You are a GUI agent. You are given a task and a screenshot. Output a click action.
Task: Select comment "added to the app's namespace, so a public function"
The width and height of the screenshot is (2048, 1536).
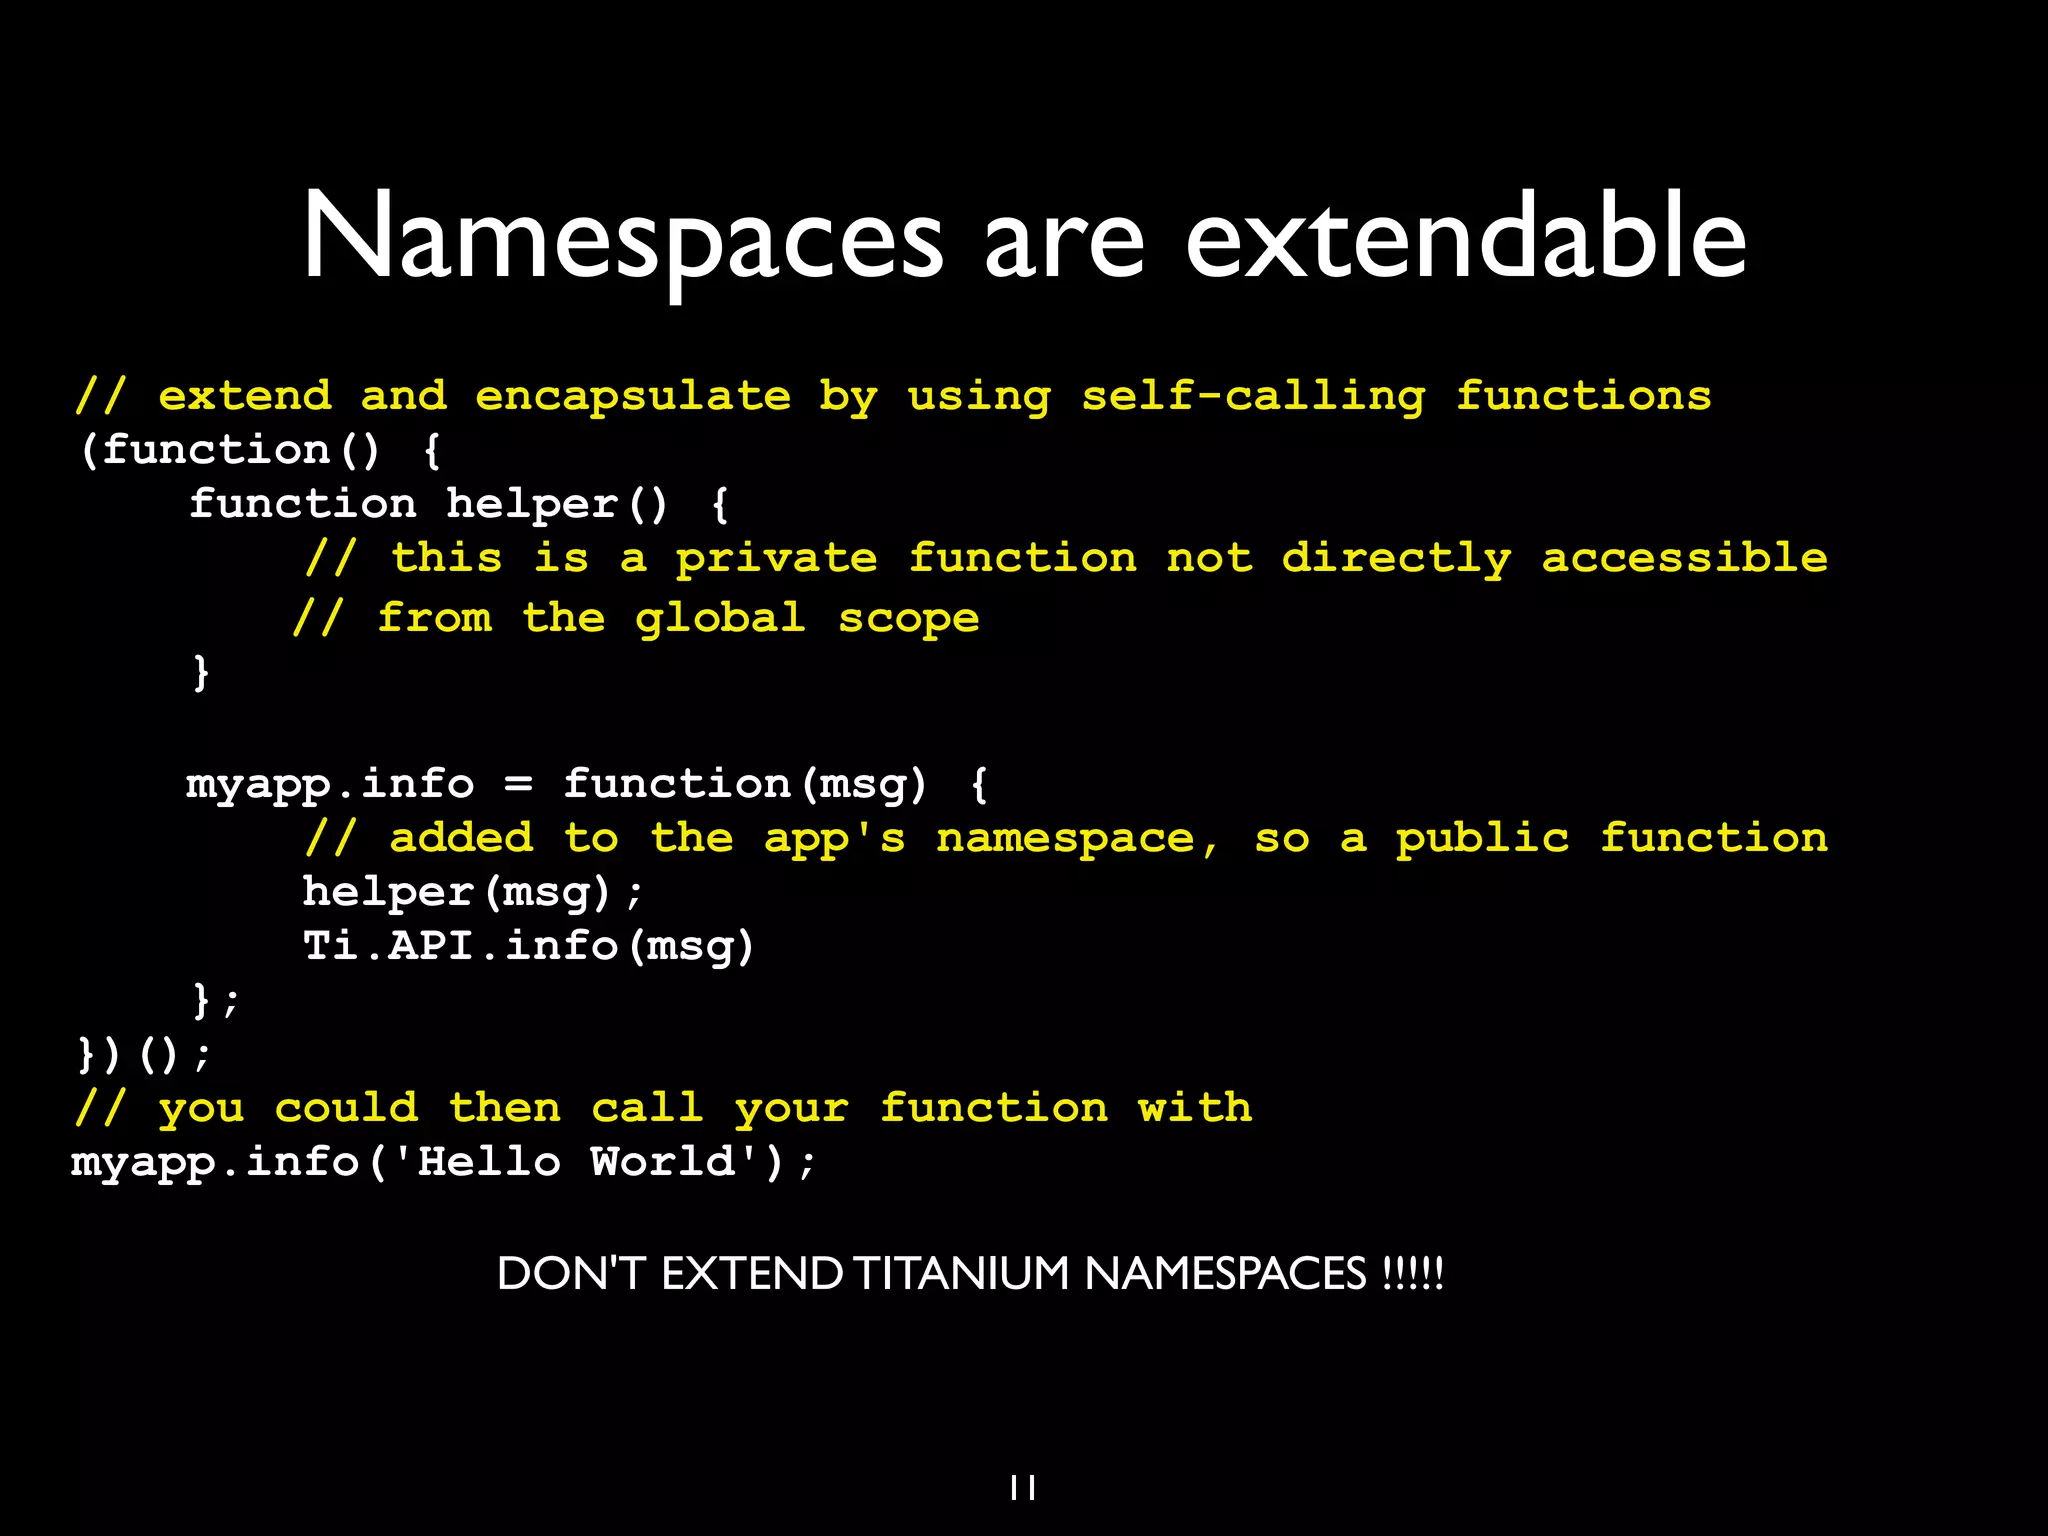[1066, 838]
